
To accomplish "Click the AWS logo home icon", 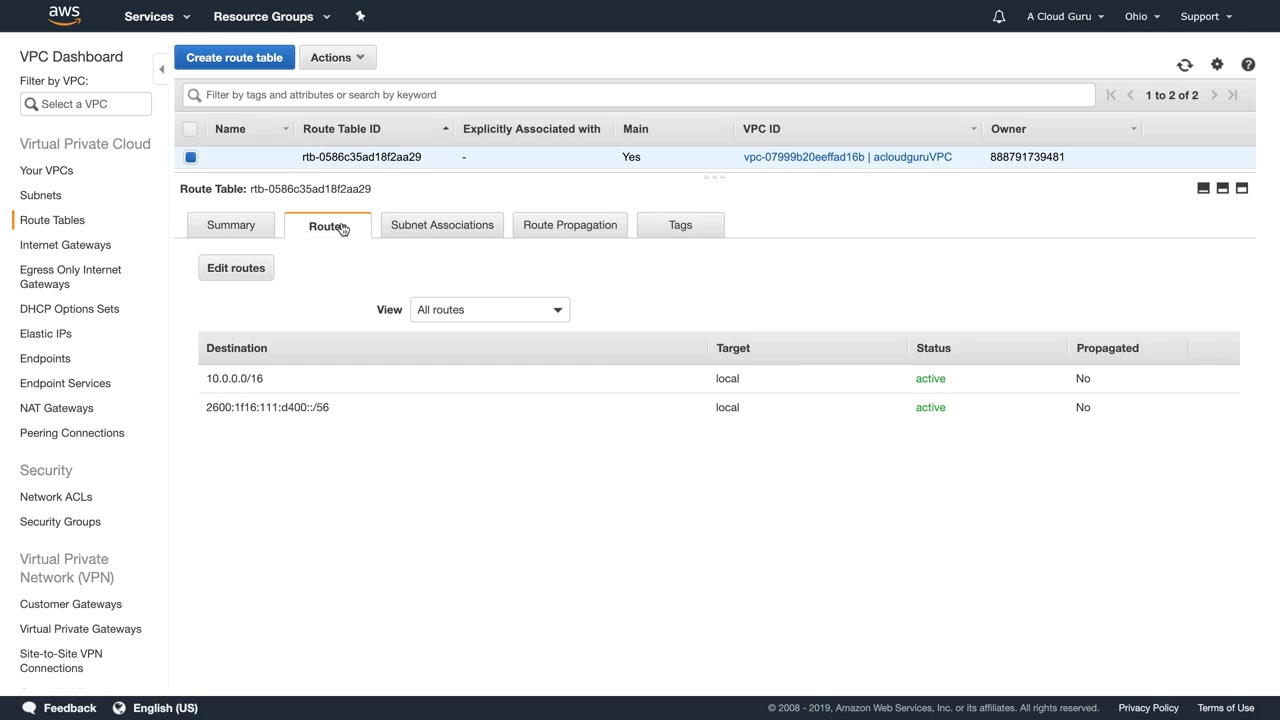I will click(x=64, y=16).
